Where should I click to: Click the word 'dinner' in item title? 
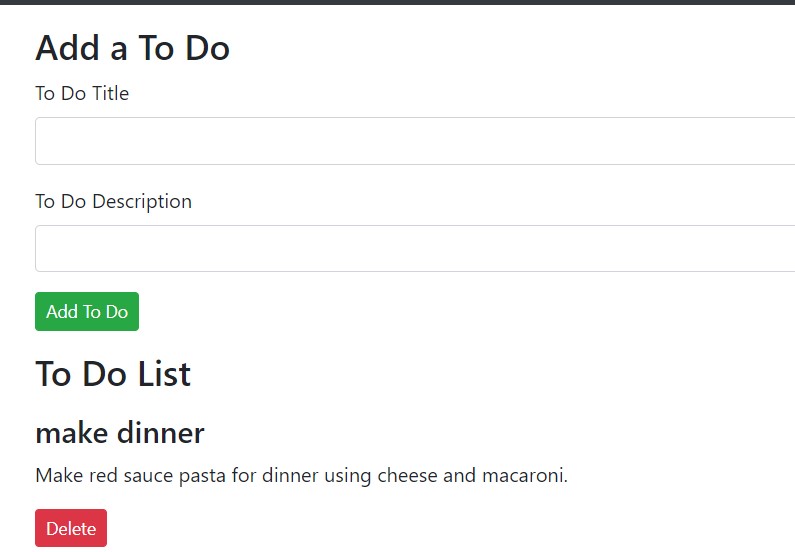(161, 433)
